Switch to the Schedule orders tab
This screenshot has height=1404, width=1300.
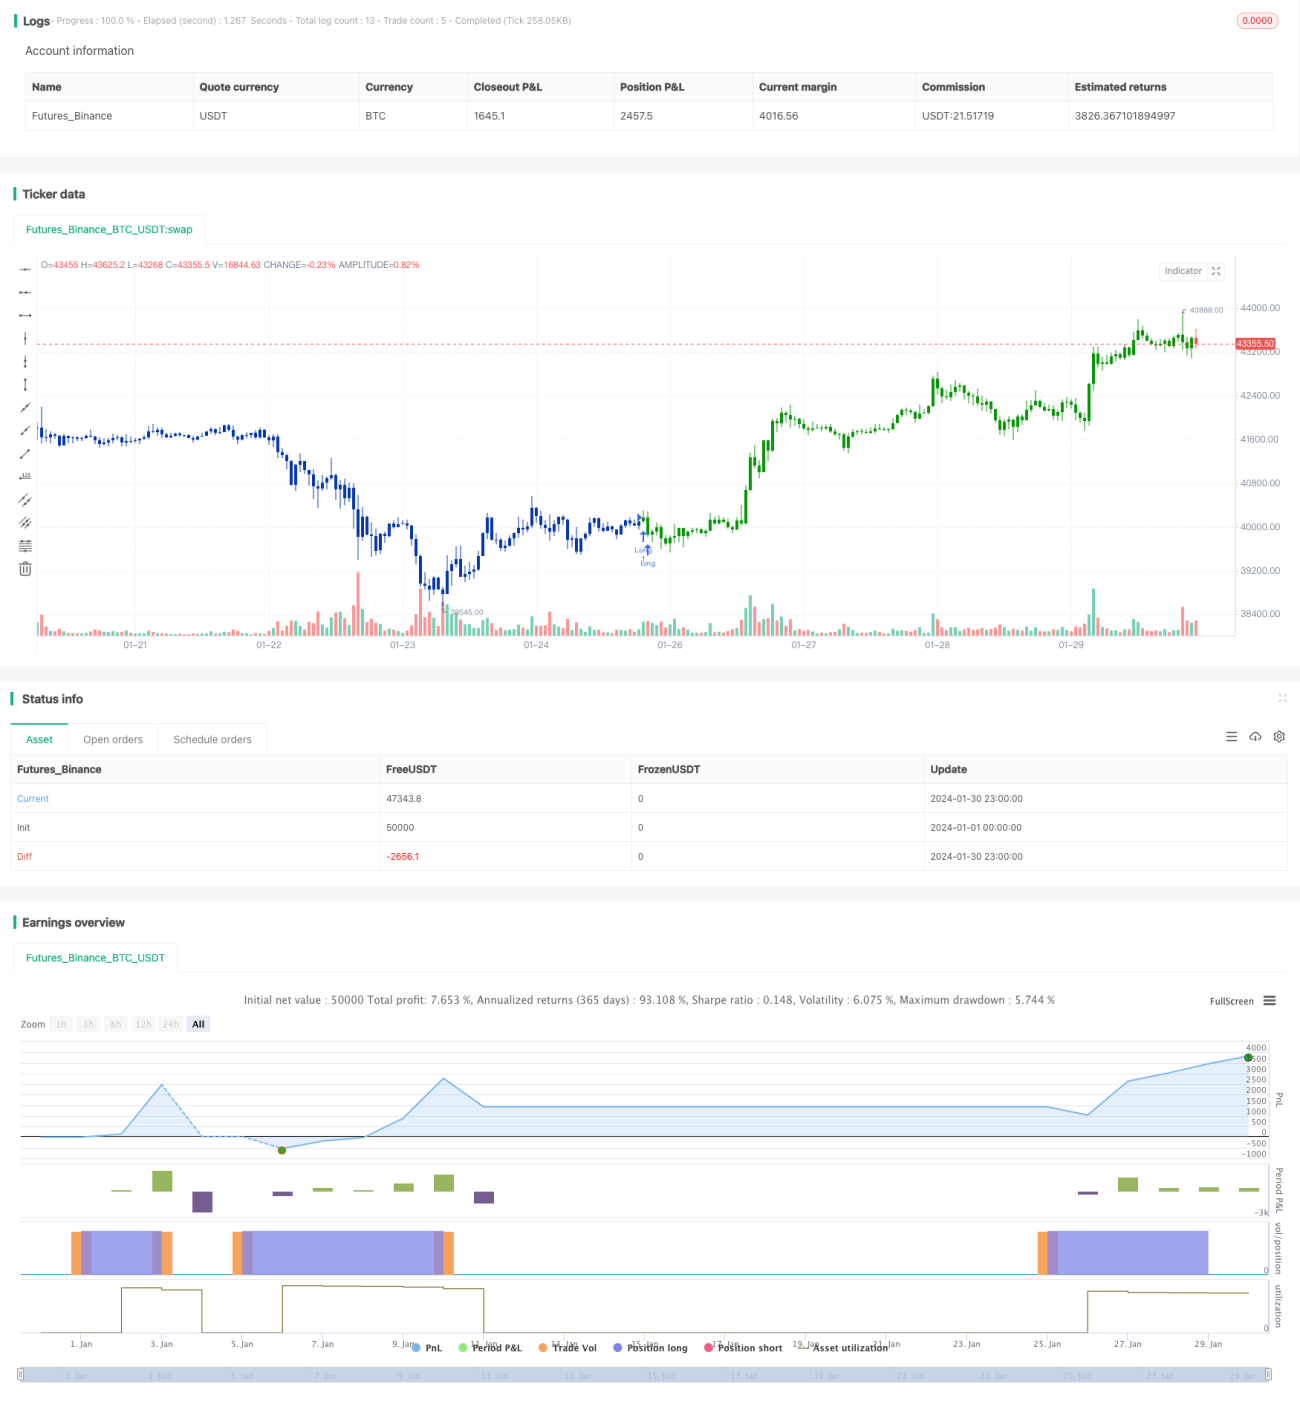pyautogui.click(x=212, y=740)
